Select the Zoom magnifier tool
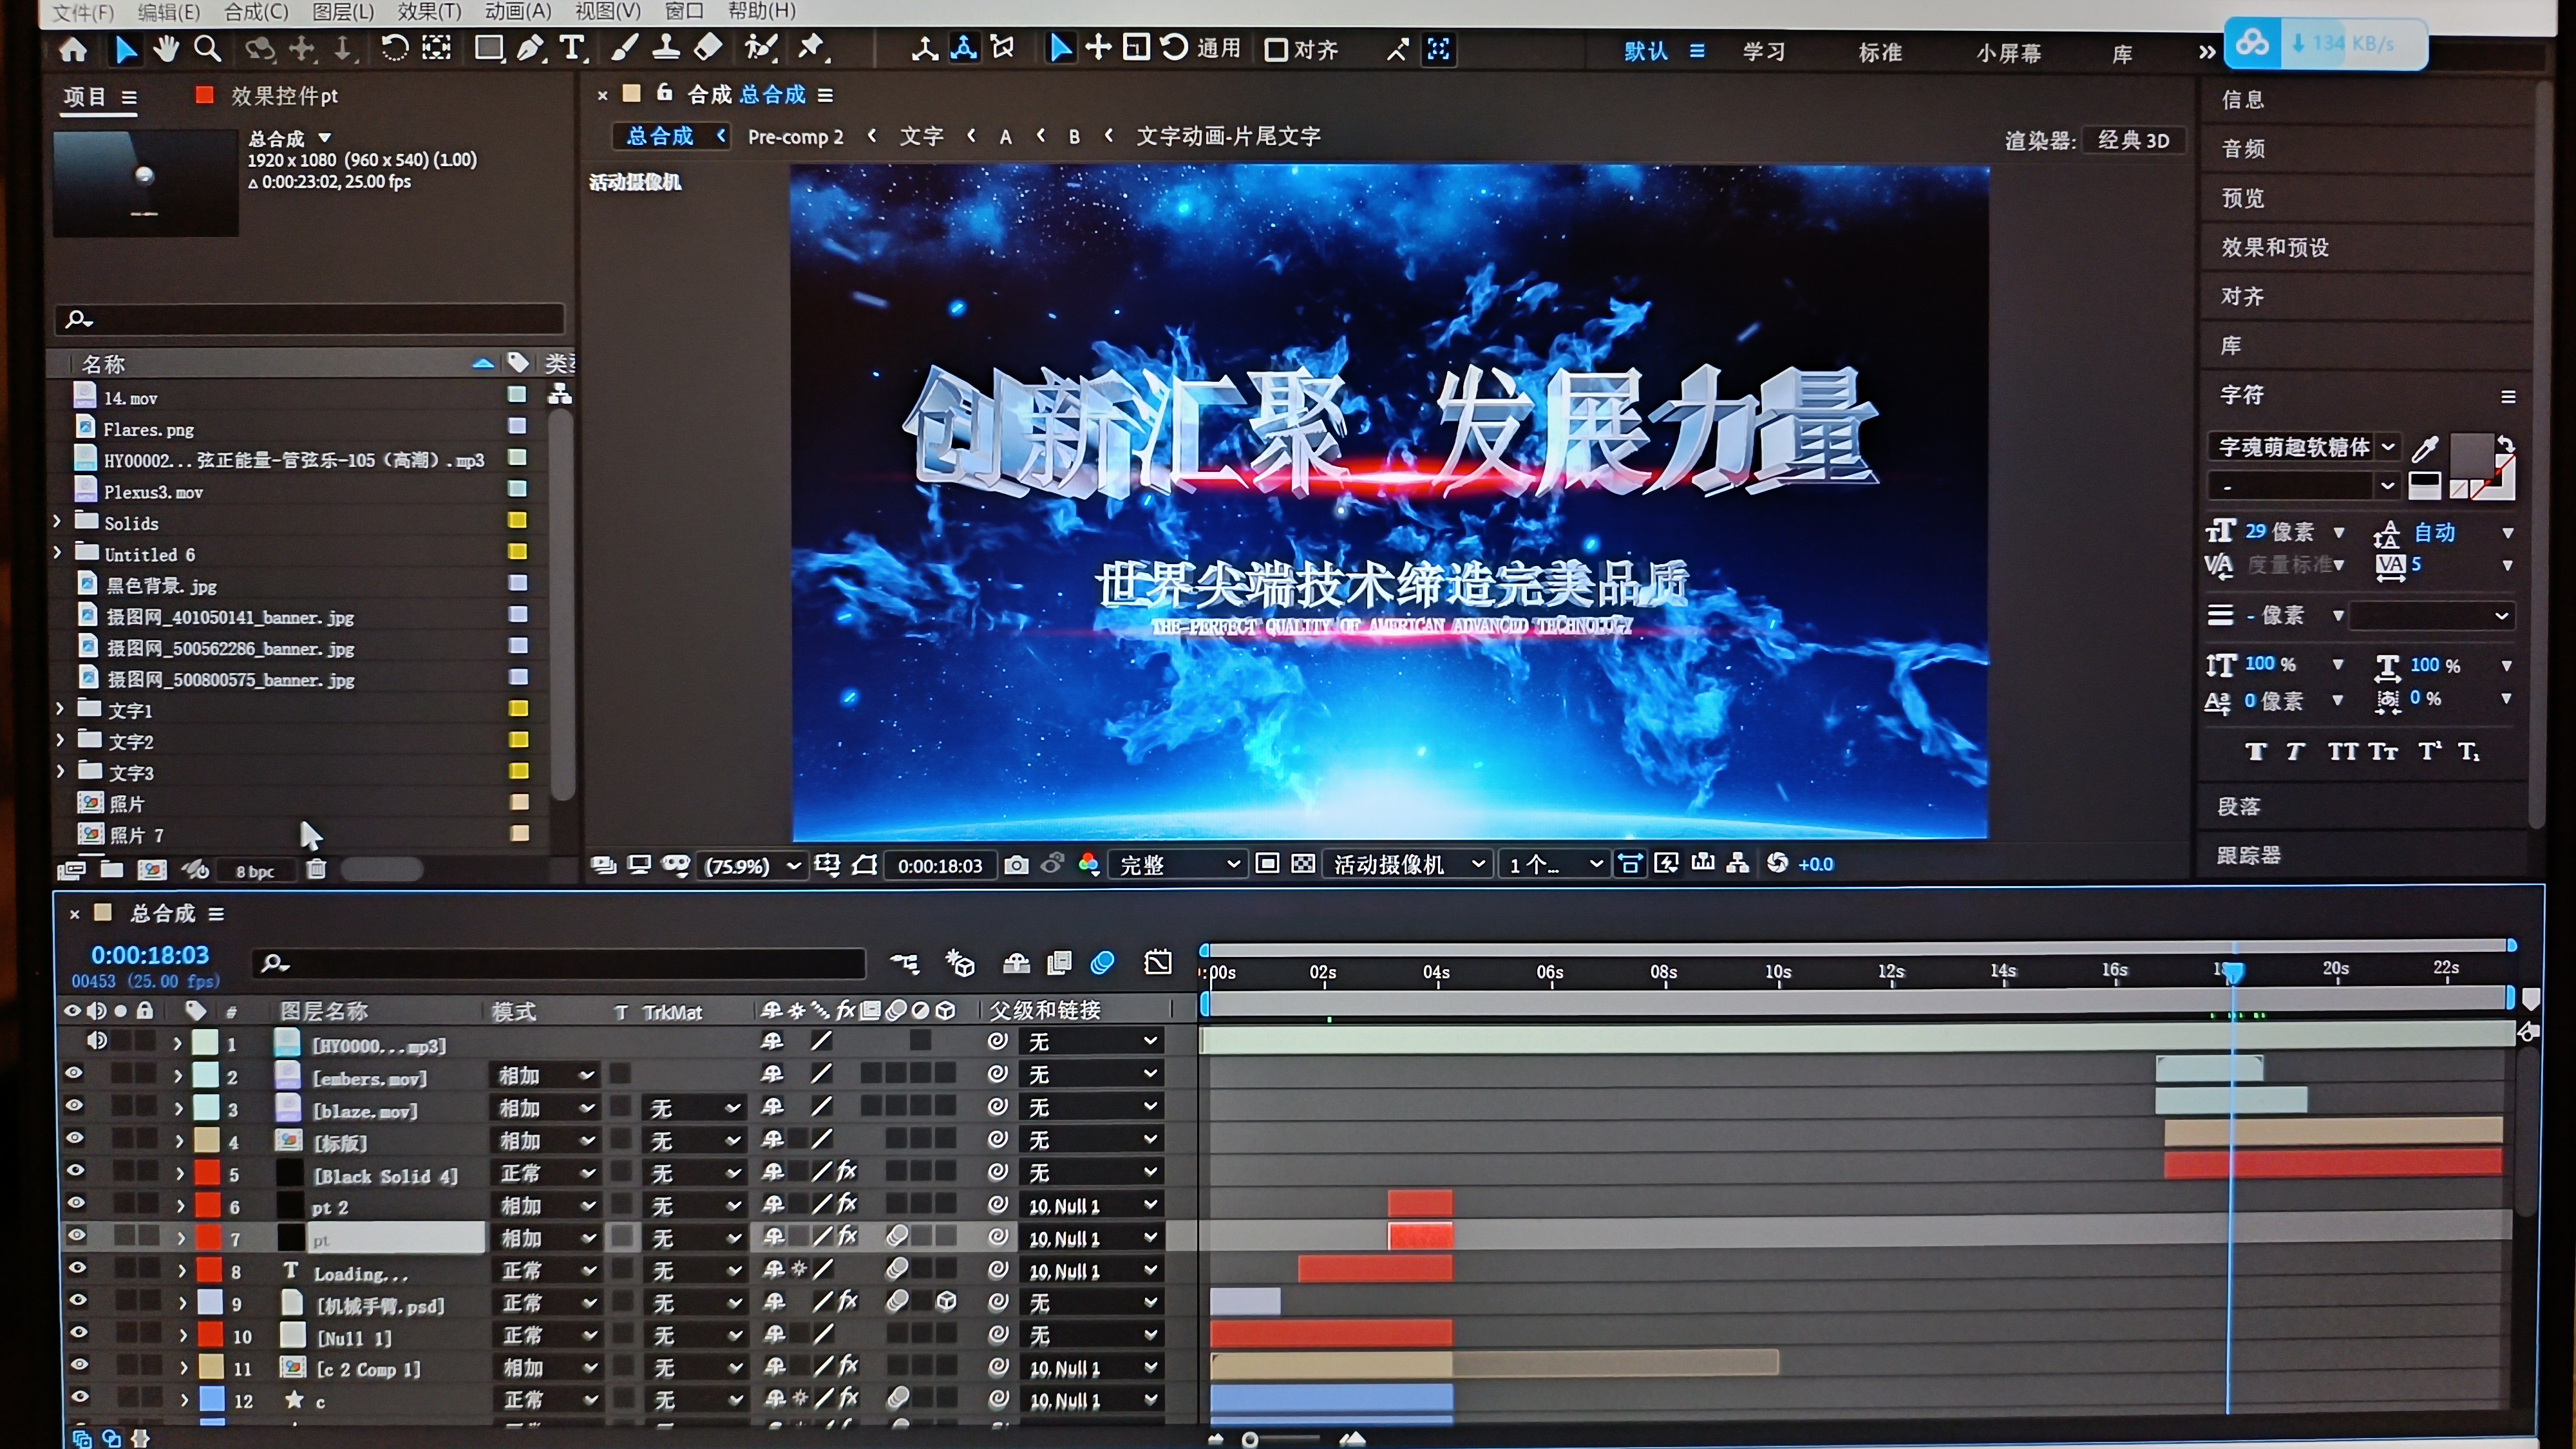 pyautogui.click(x=207, y=48)
